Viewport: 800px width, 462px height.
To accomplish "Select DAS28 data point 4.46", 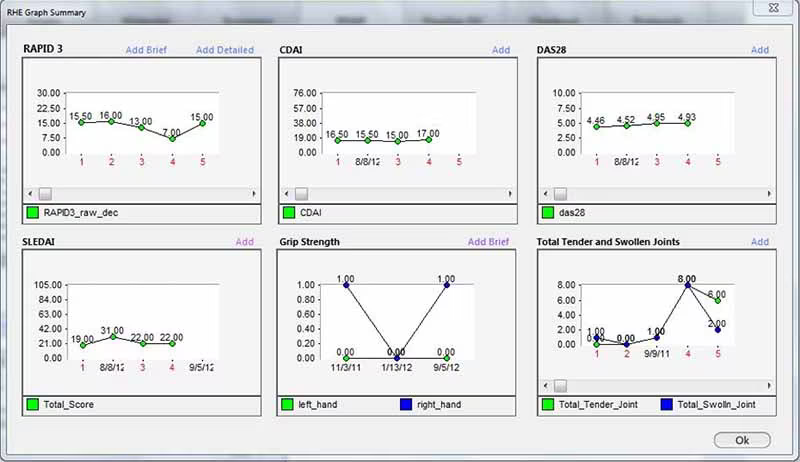I will coord(596,126).
